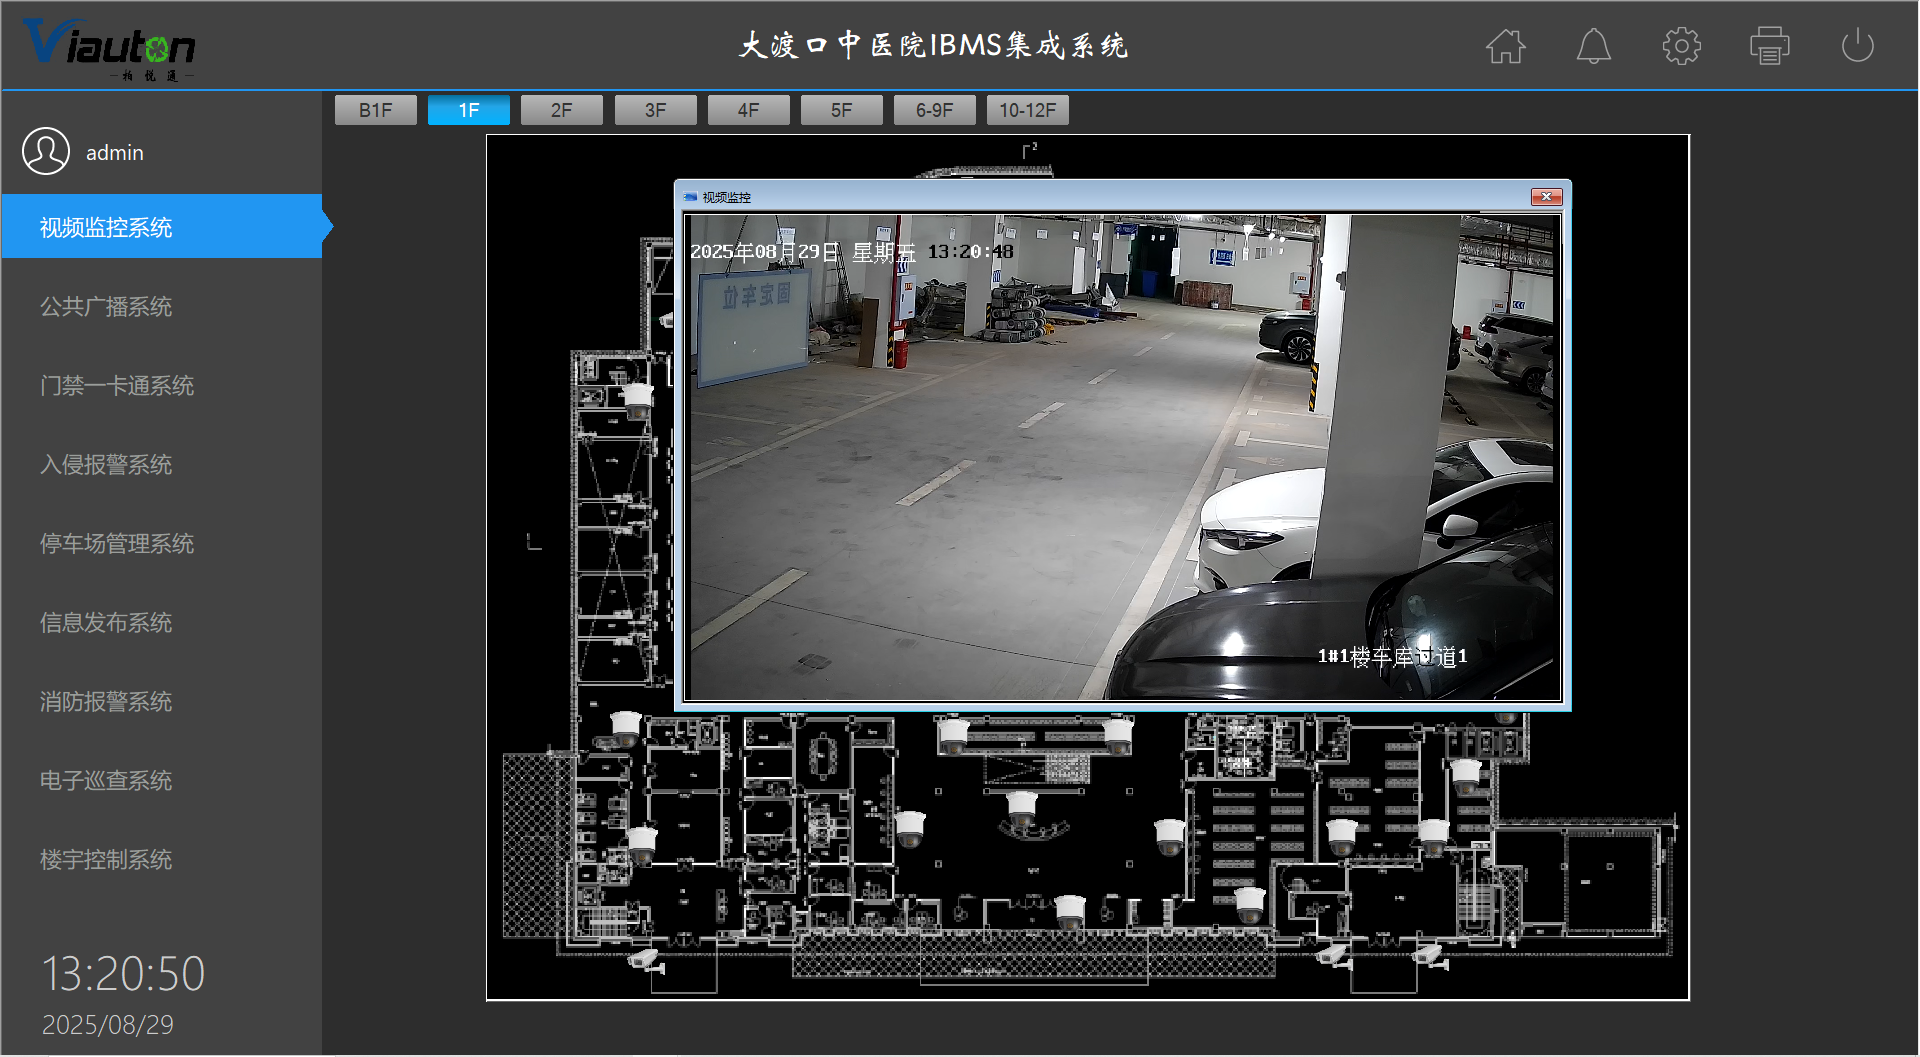Click the live garage camera video feed
The width and height of the screenshot is (1920, 1057).
click(1121, 457)
